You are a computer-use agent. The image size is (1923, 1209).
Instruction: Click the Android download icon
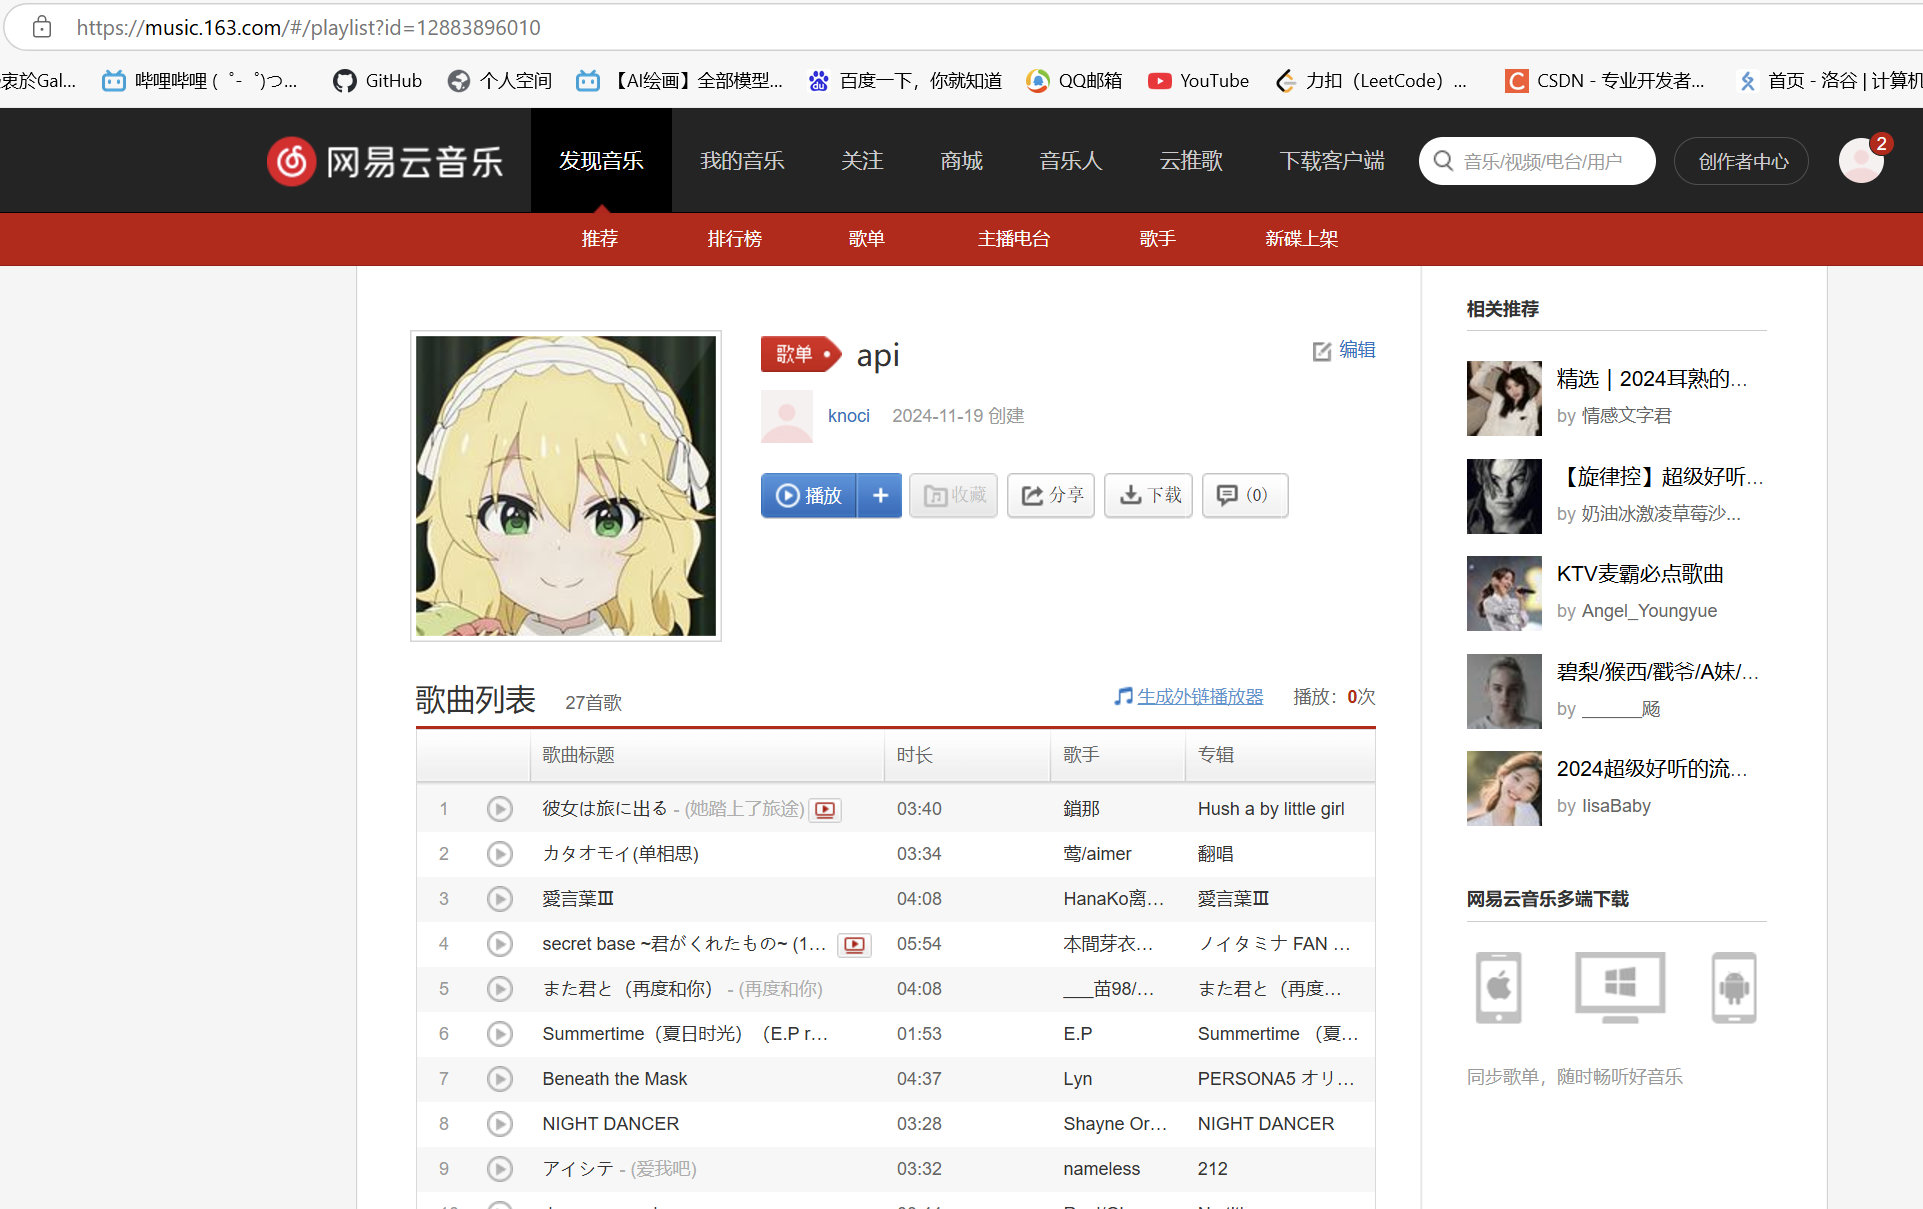[1734, 988]
